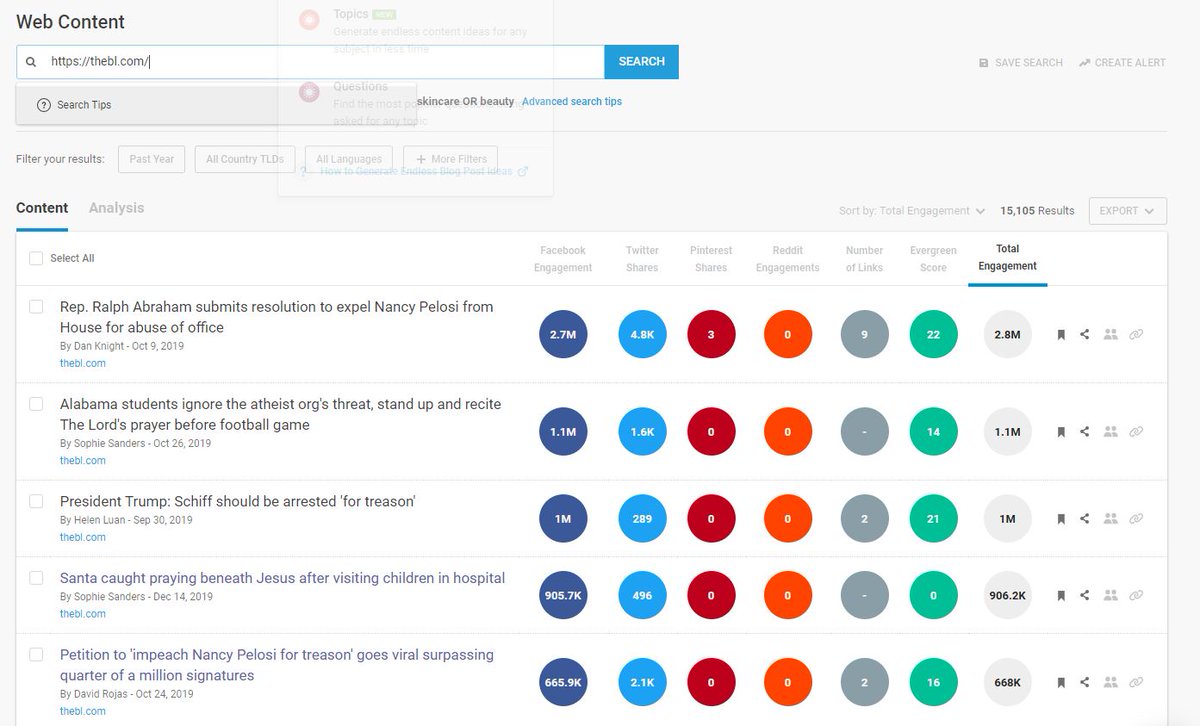The image size is (1200, 726).
Task: Sort by Total Engagement column
Action: click(x=1007, y=257)
